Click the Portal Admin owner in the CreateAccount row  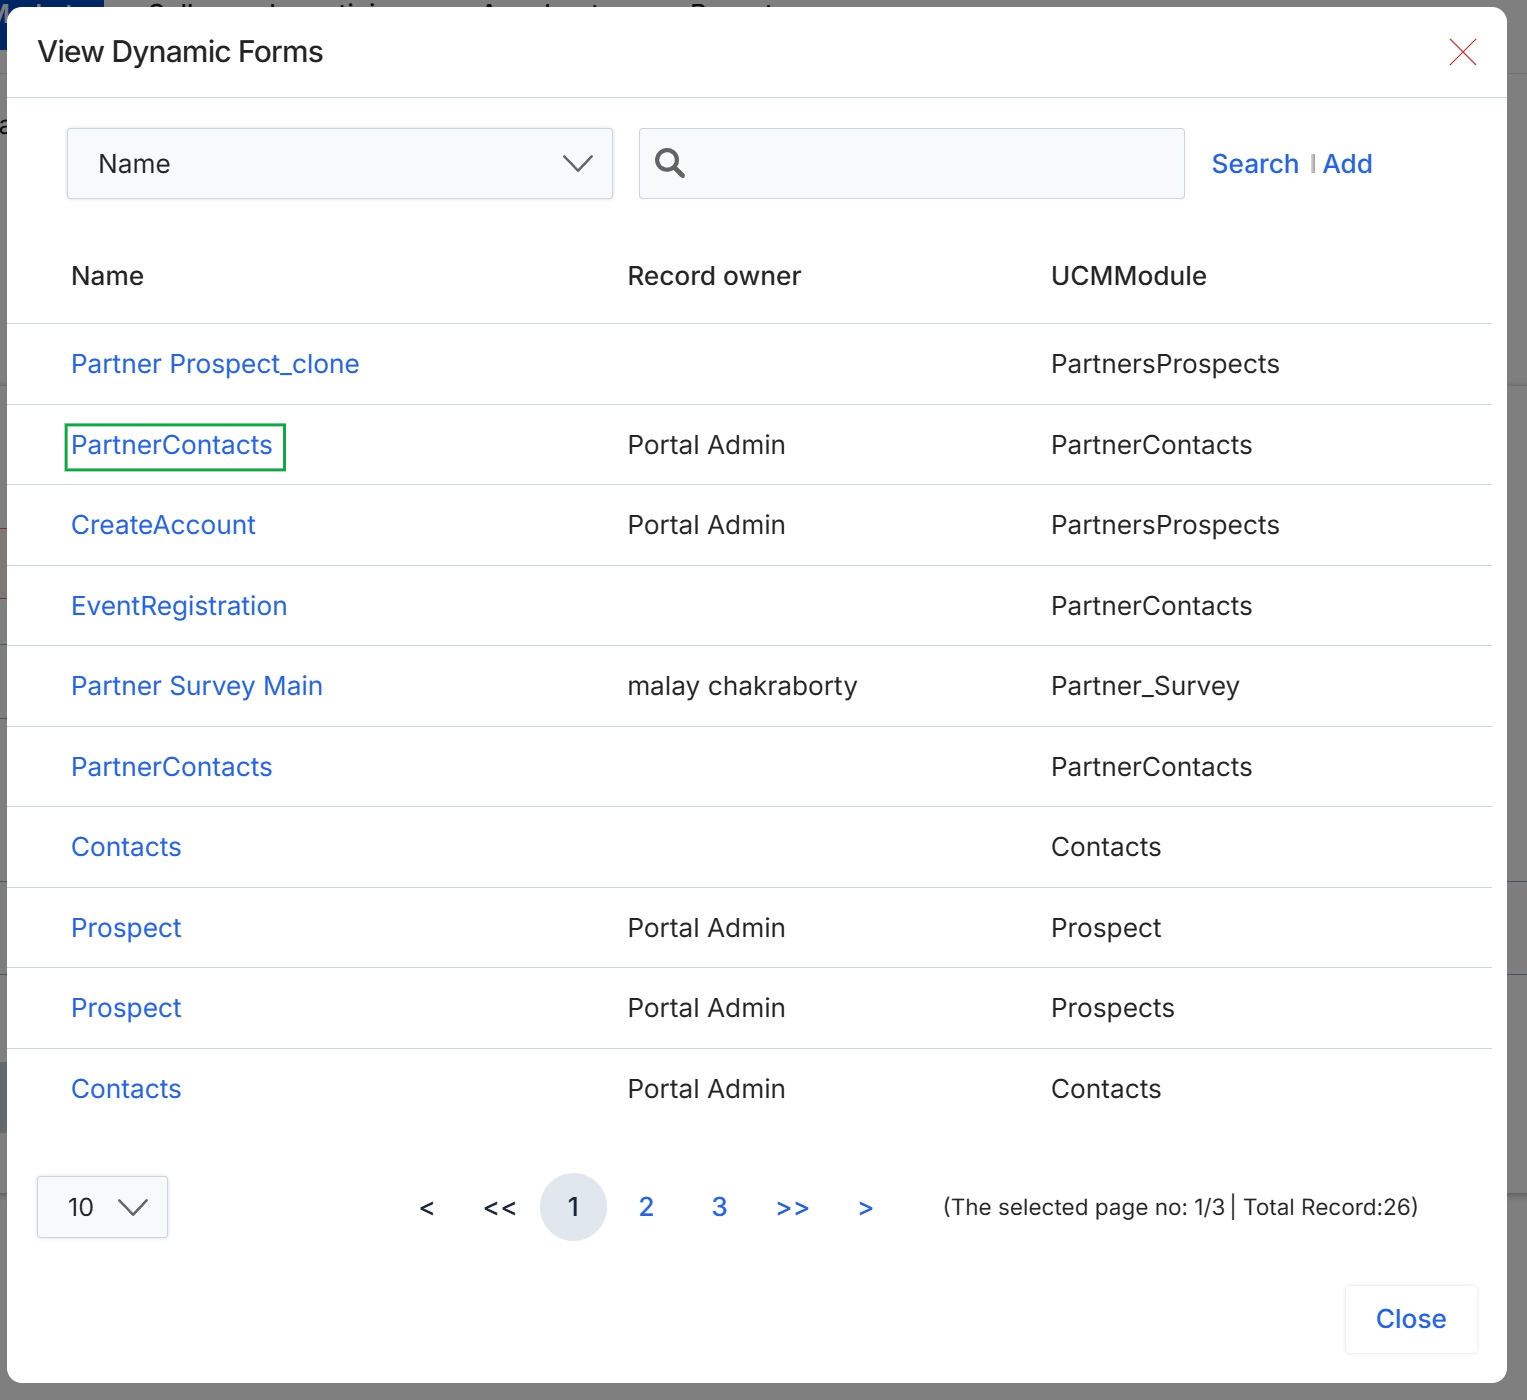point(706,525)
